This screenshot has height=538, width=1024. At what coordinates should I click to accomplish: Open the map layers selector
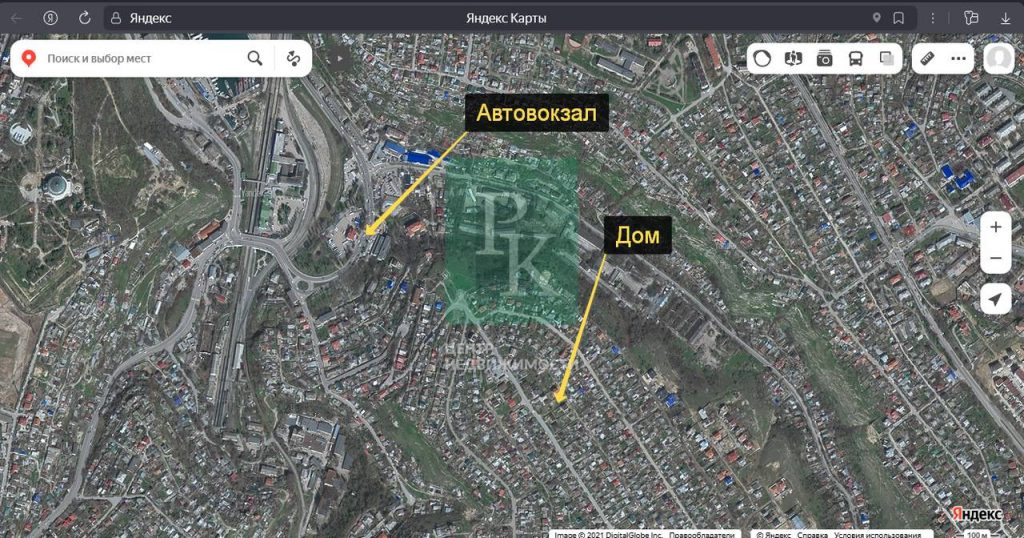(x=887, y=59)
